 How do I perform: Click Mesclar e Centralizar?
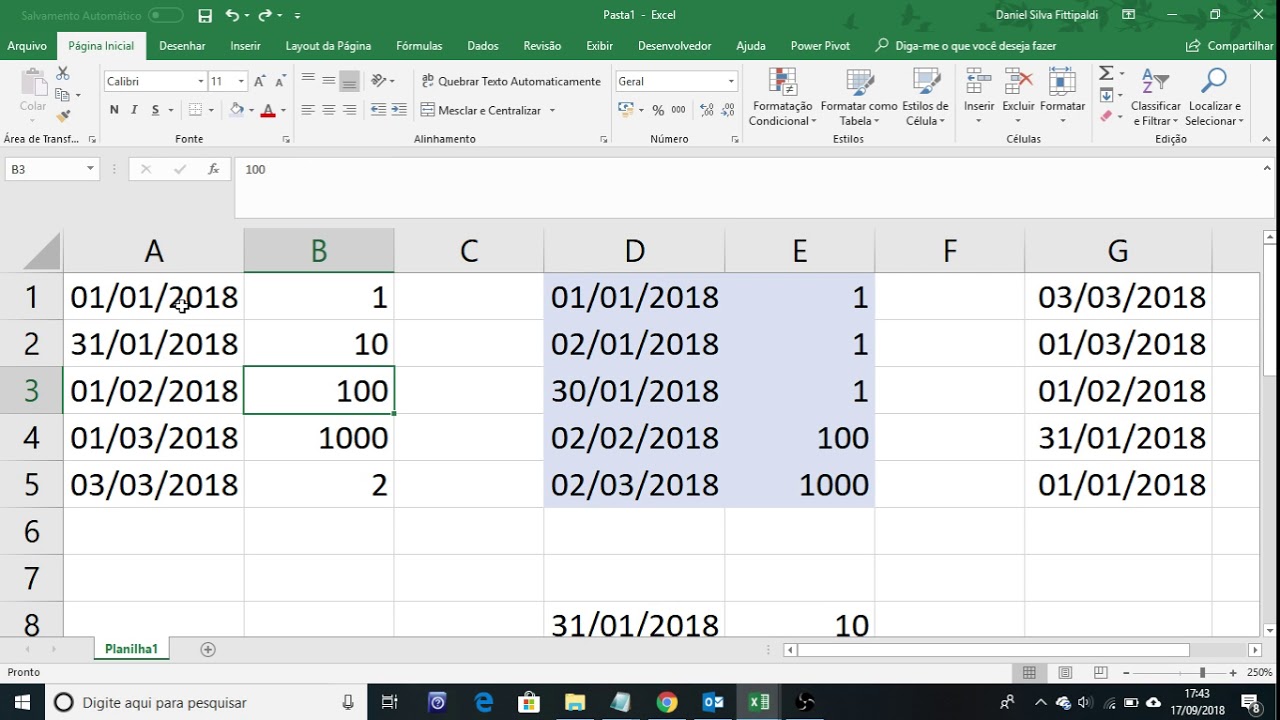[x=481, y=110]
